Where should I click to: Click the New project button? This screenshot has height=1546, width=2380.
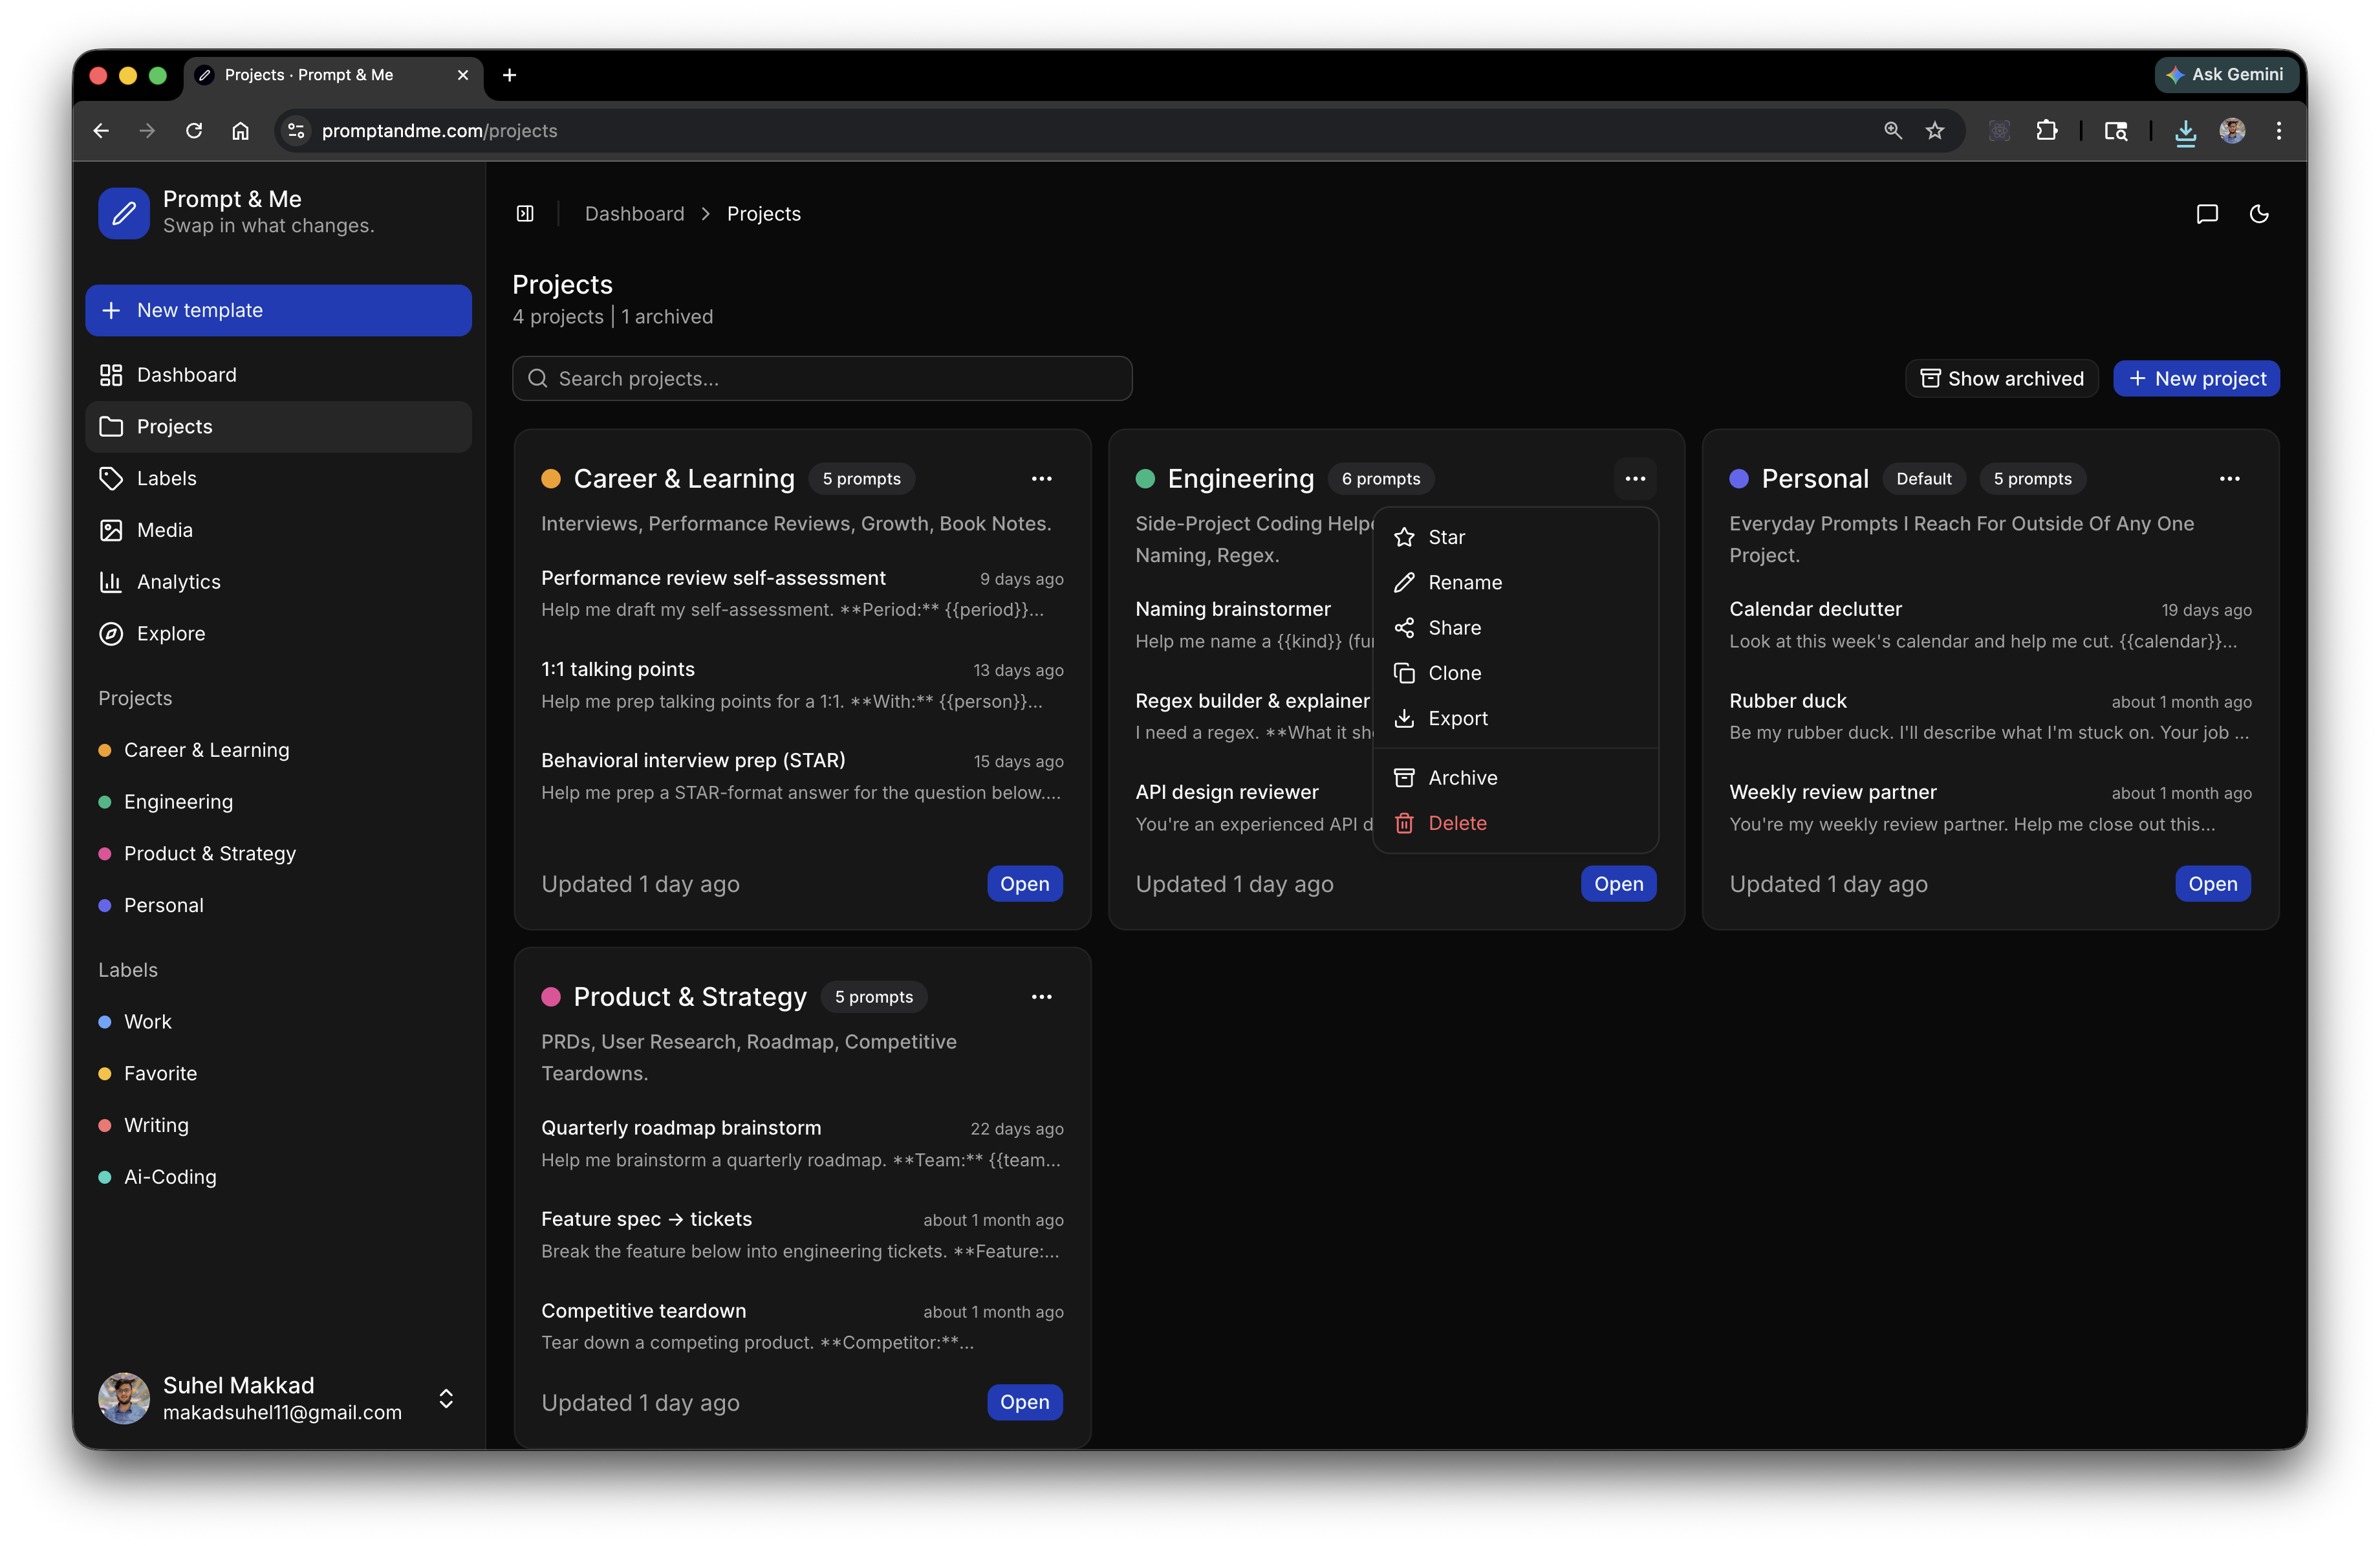coord(2196,378)
